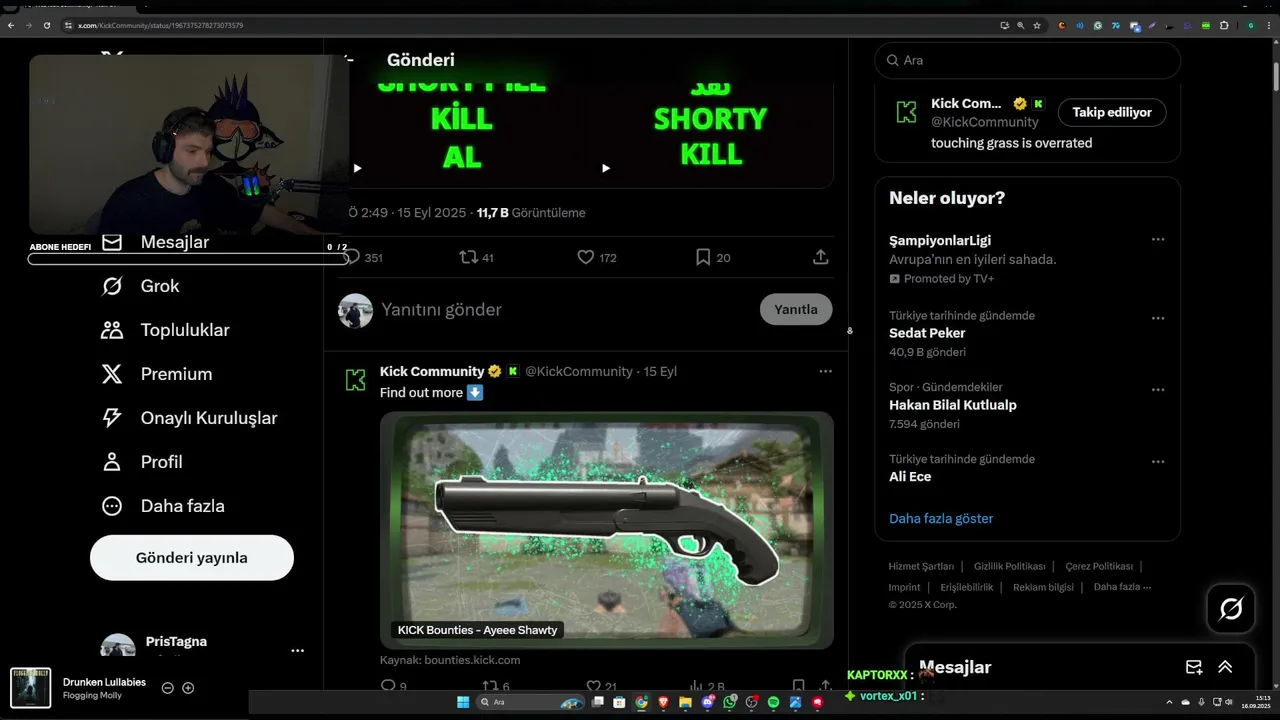Open options for ŞampiyonlarLigi trend
The height and width of the screenshot is (720, 1280).
[x=1158, y=240]
